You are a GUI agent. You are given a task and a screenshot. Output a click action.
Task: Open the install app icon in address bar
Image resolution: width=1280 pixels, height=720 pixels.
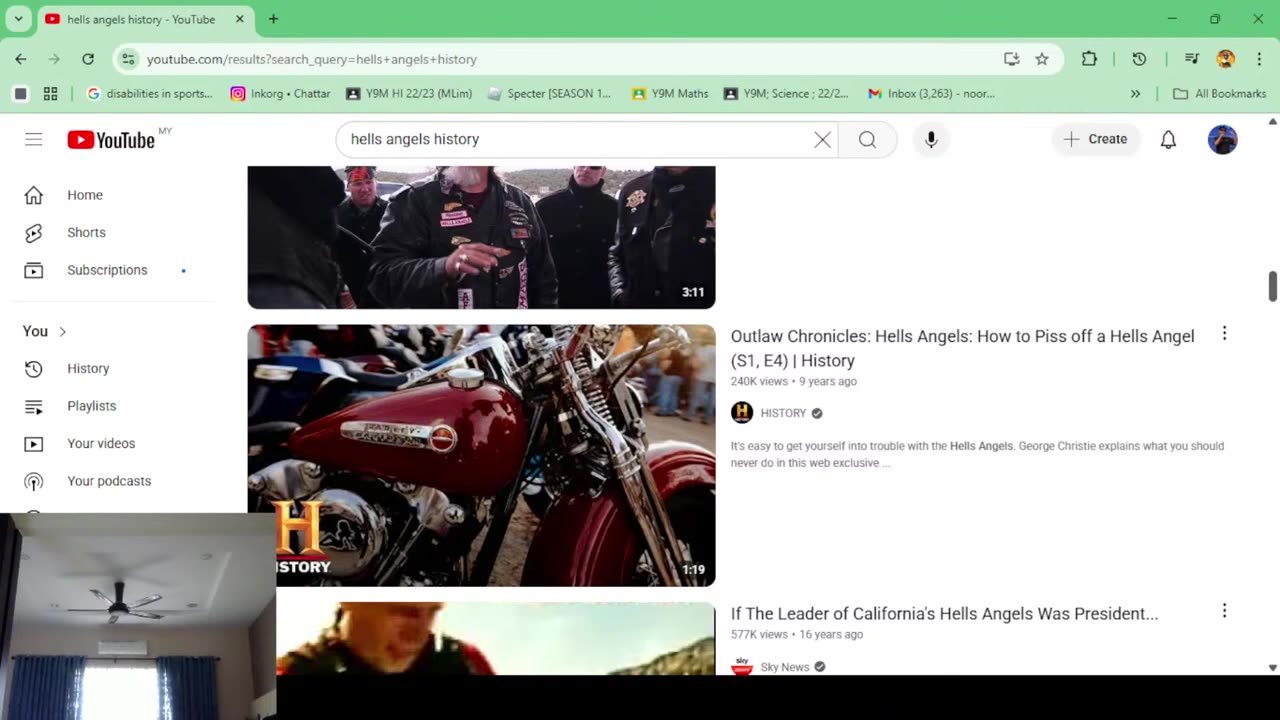pos(1012,59)
